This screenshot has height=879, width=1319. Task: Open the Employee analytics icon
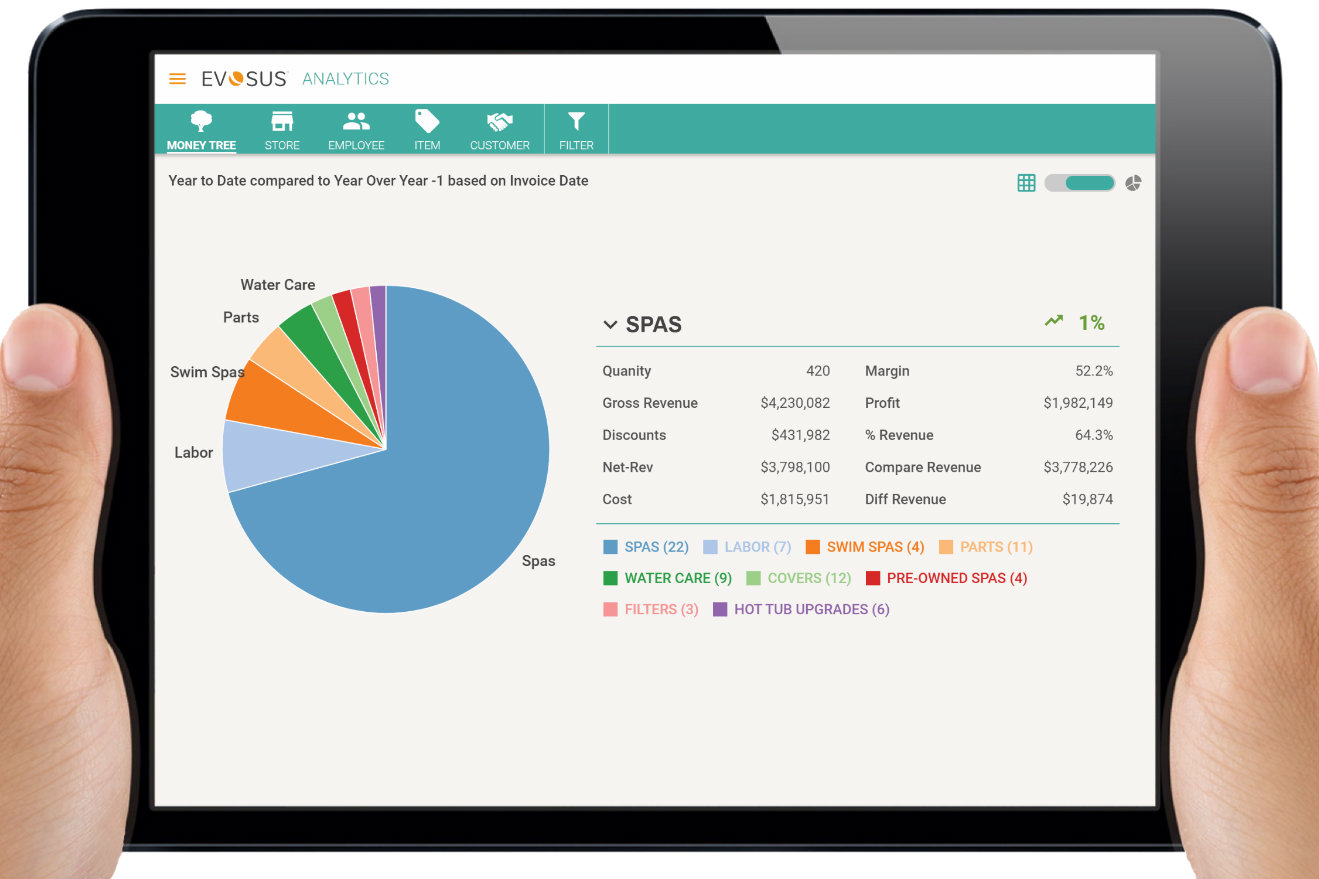pos(356,122)
